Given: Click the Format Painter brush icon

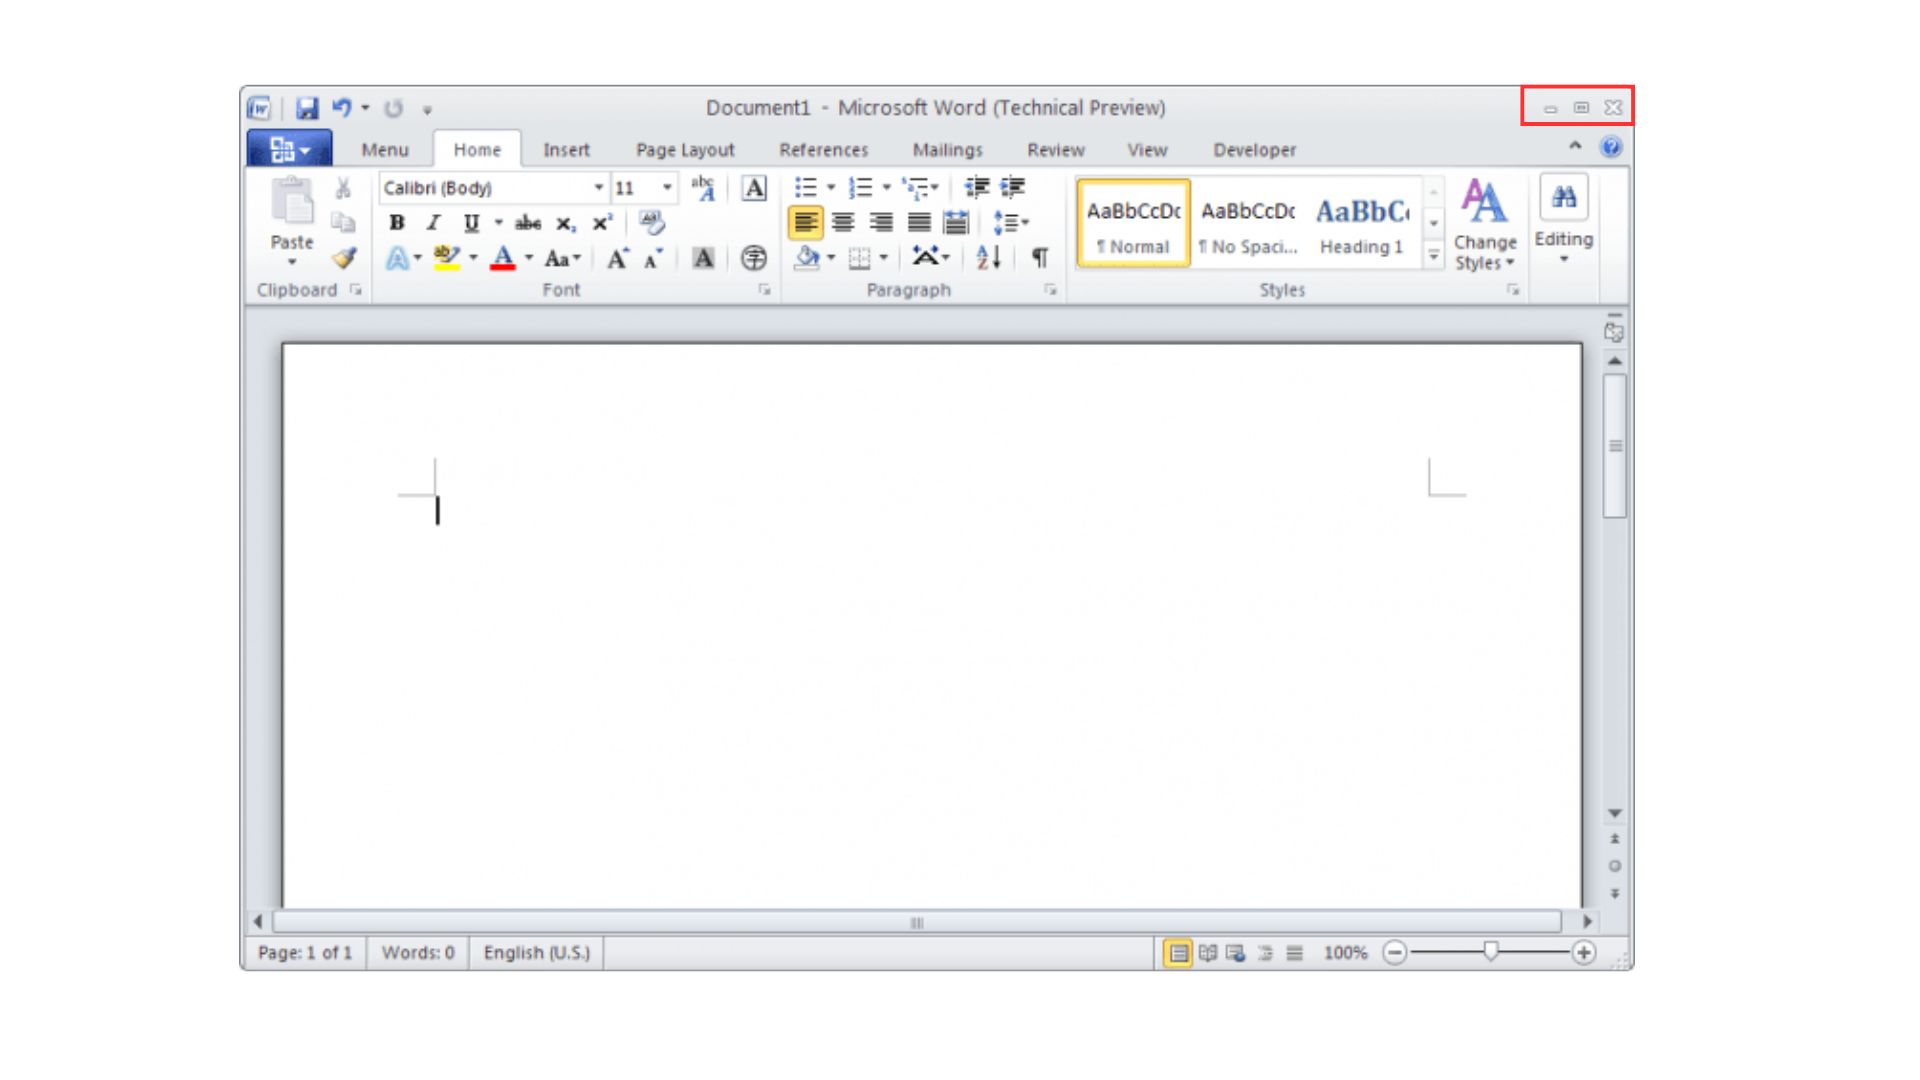Looking at the screenshot, I should [344, 259].
